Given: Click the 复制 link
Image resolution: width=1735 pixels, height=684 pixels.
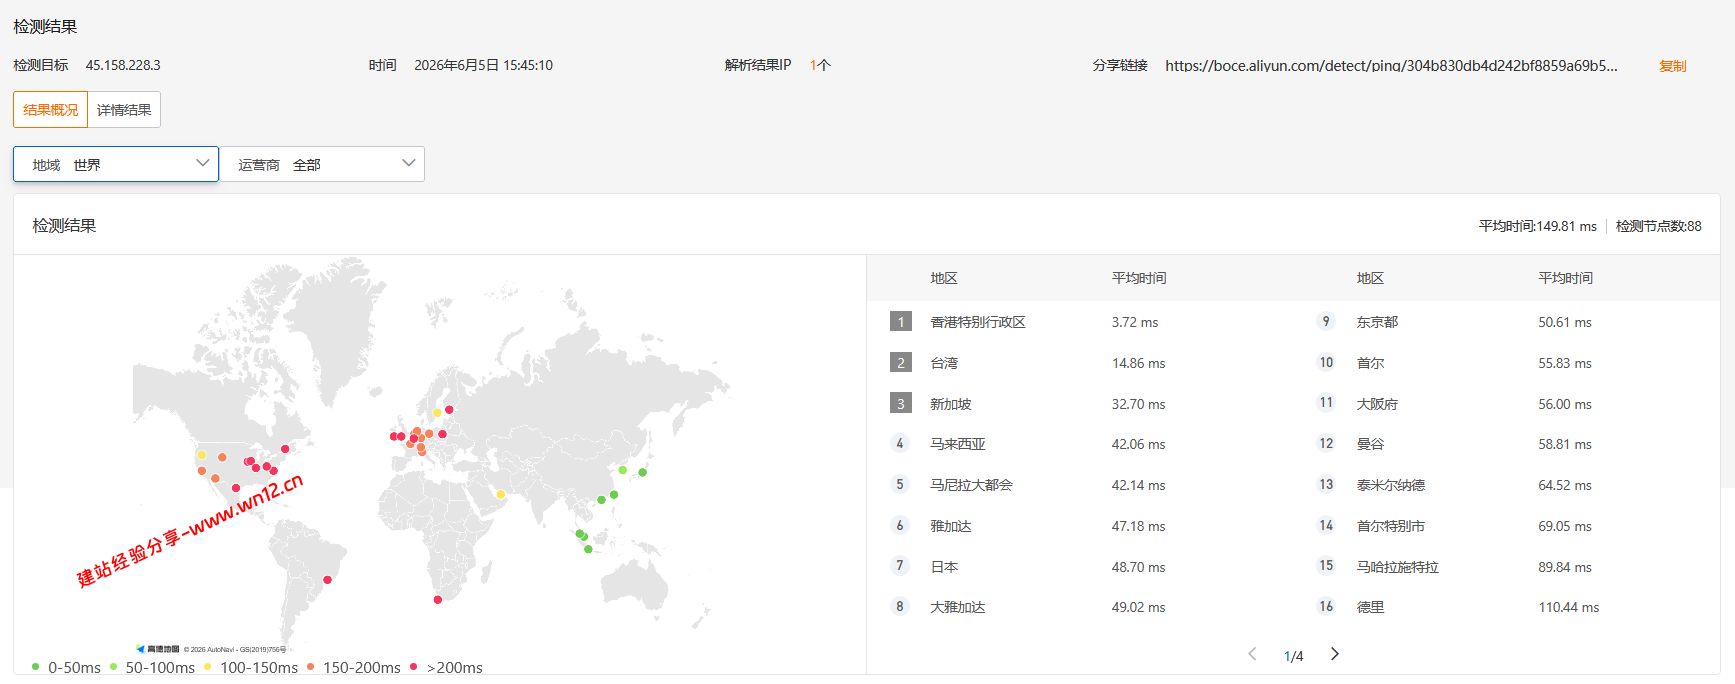Looking at the screenshot, I should pyautogui.click(x=1672, y=66).
